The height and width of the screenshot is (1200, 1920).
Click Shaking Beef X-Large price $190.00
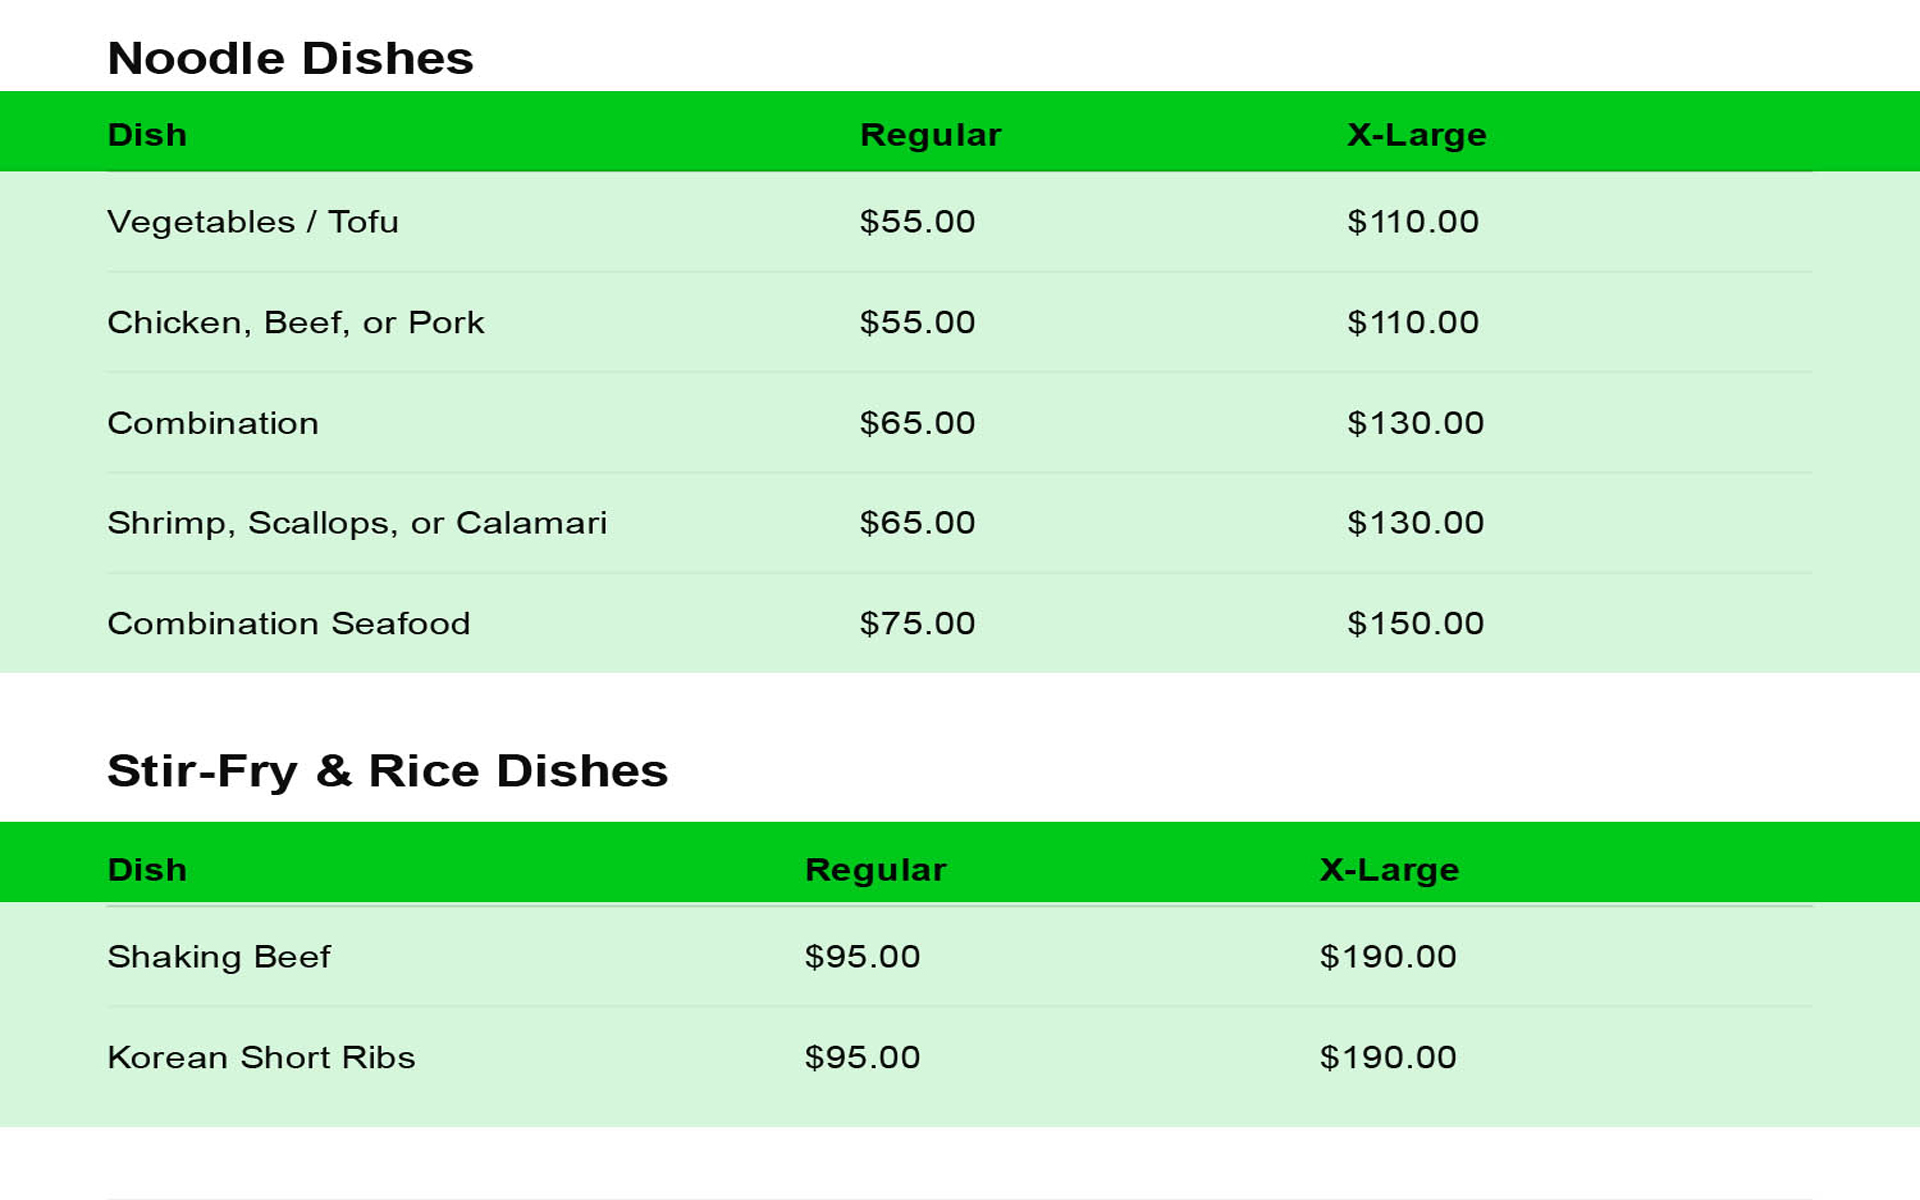tap(1388, 957)
